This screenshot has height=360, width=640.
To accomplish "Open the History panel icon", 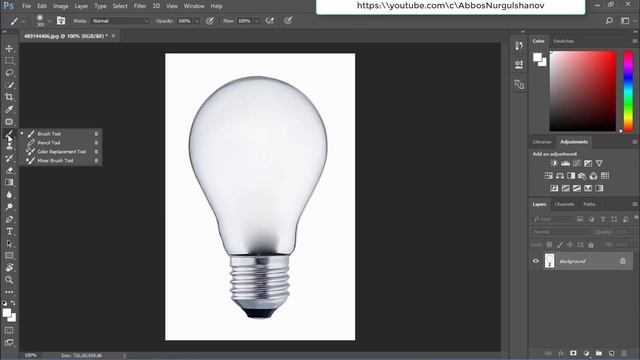I will [519, 46].
